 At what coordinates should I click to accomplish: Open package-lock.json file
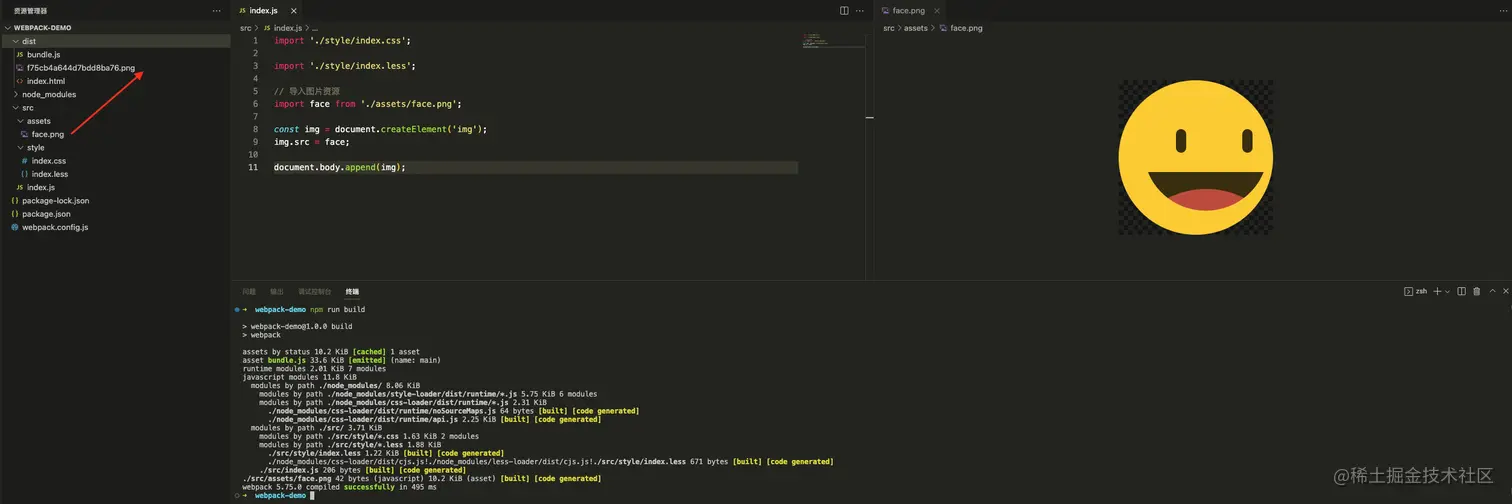[115, 200]
